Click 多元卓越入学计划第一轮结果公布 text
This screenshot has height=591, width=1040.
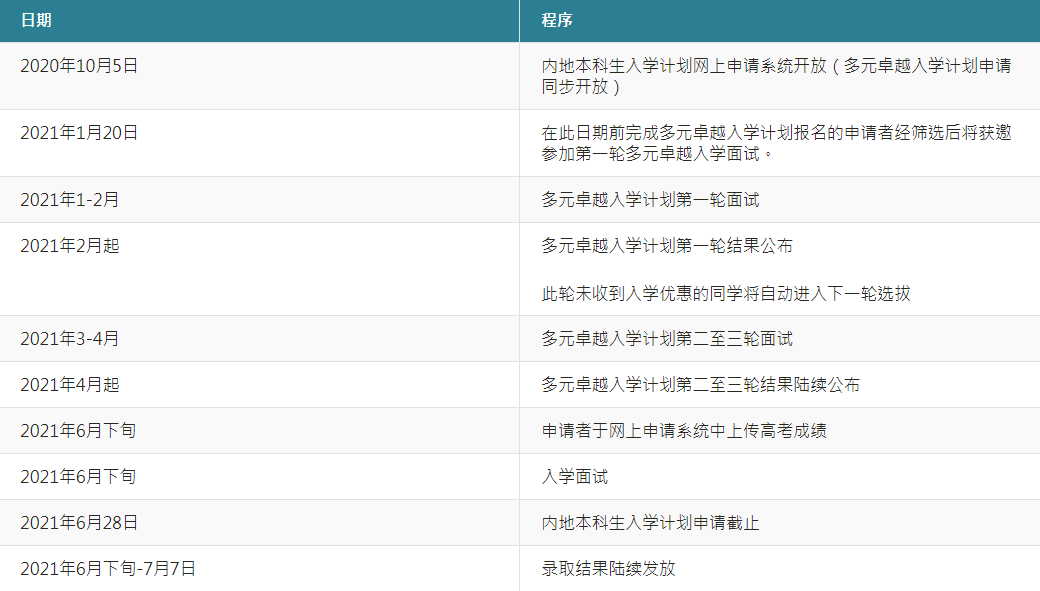pos(667,246)
